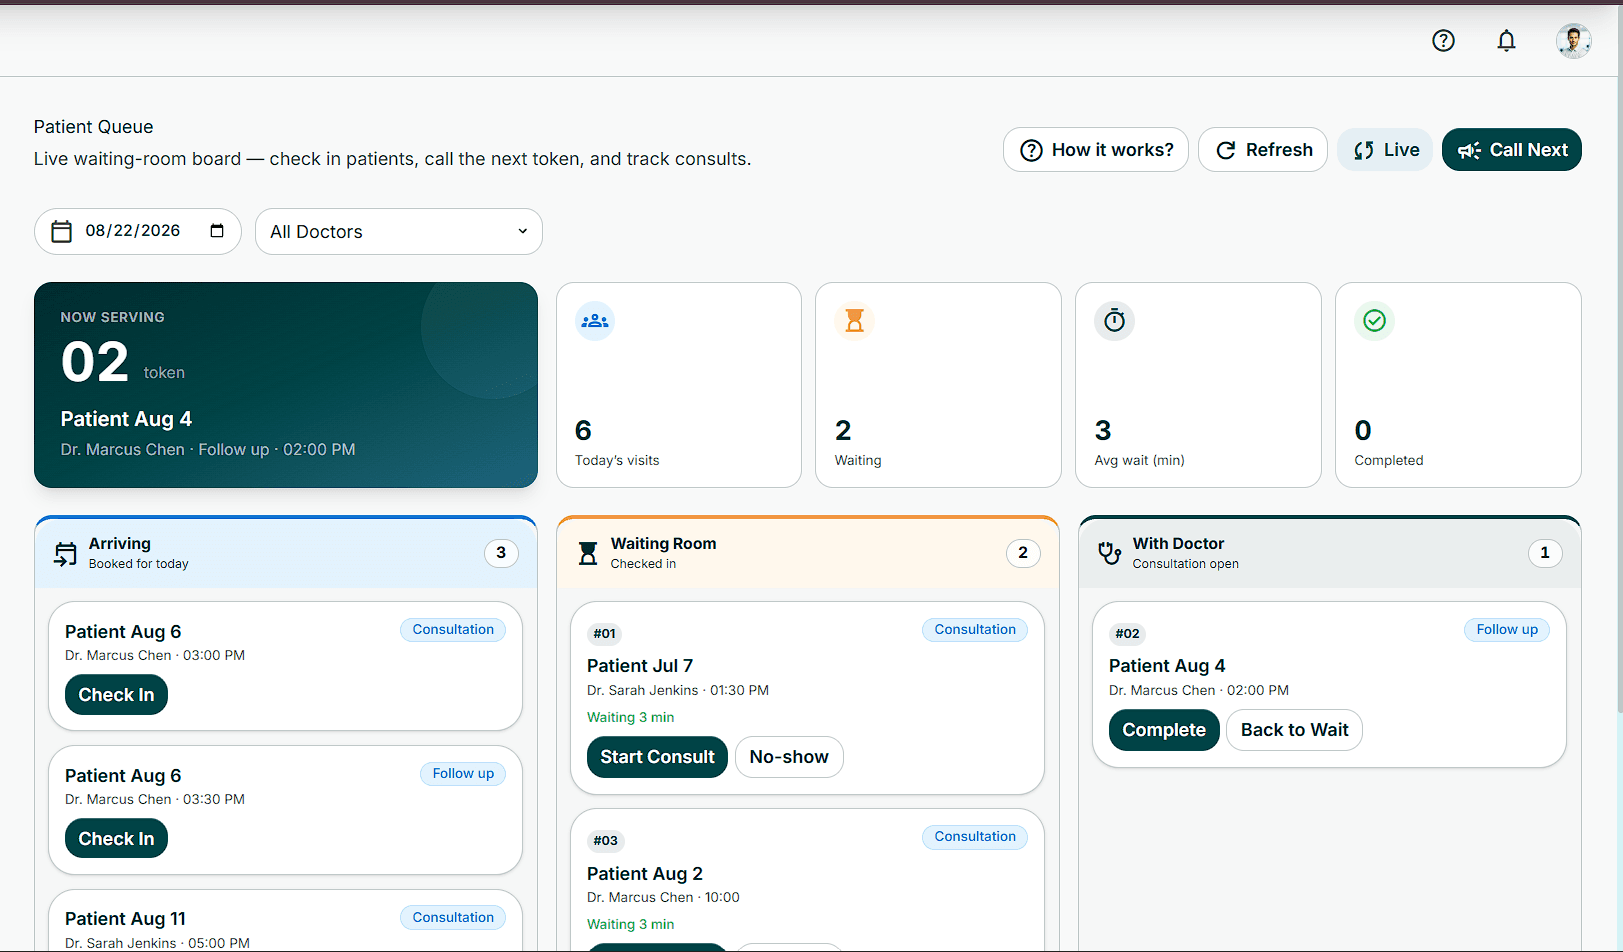The height and width of the screenshot is (952, 1623).
Task: Click Consultation tag on Patient Aug 11
Action: (453, 918)
